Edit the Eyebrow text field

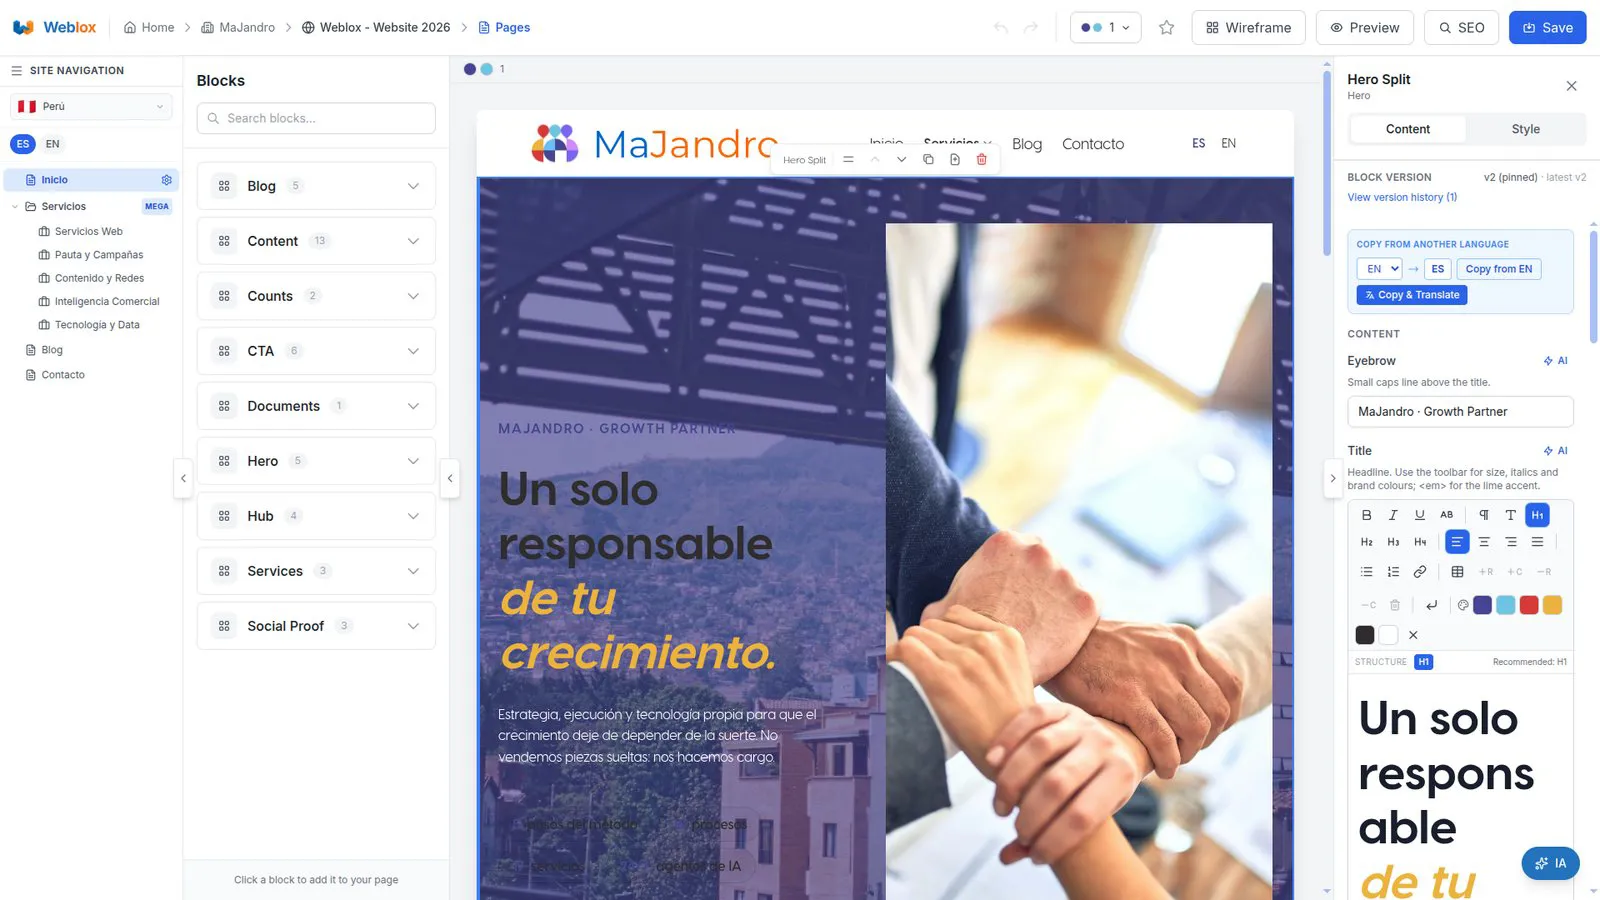(x=1460, y=412)
